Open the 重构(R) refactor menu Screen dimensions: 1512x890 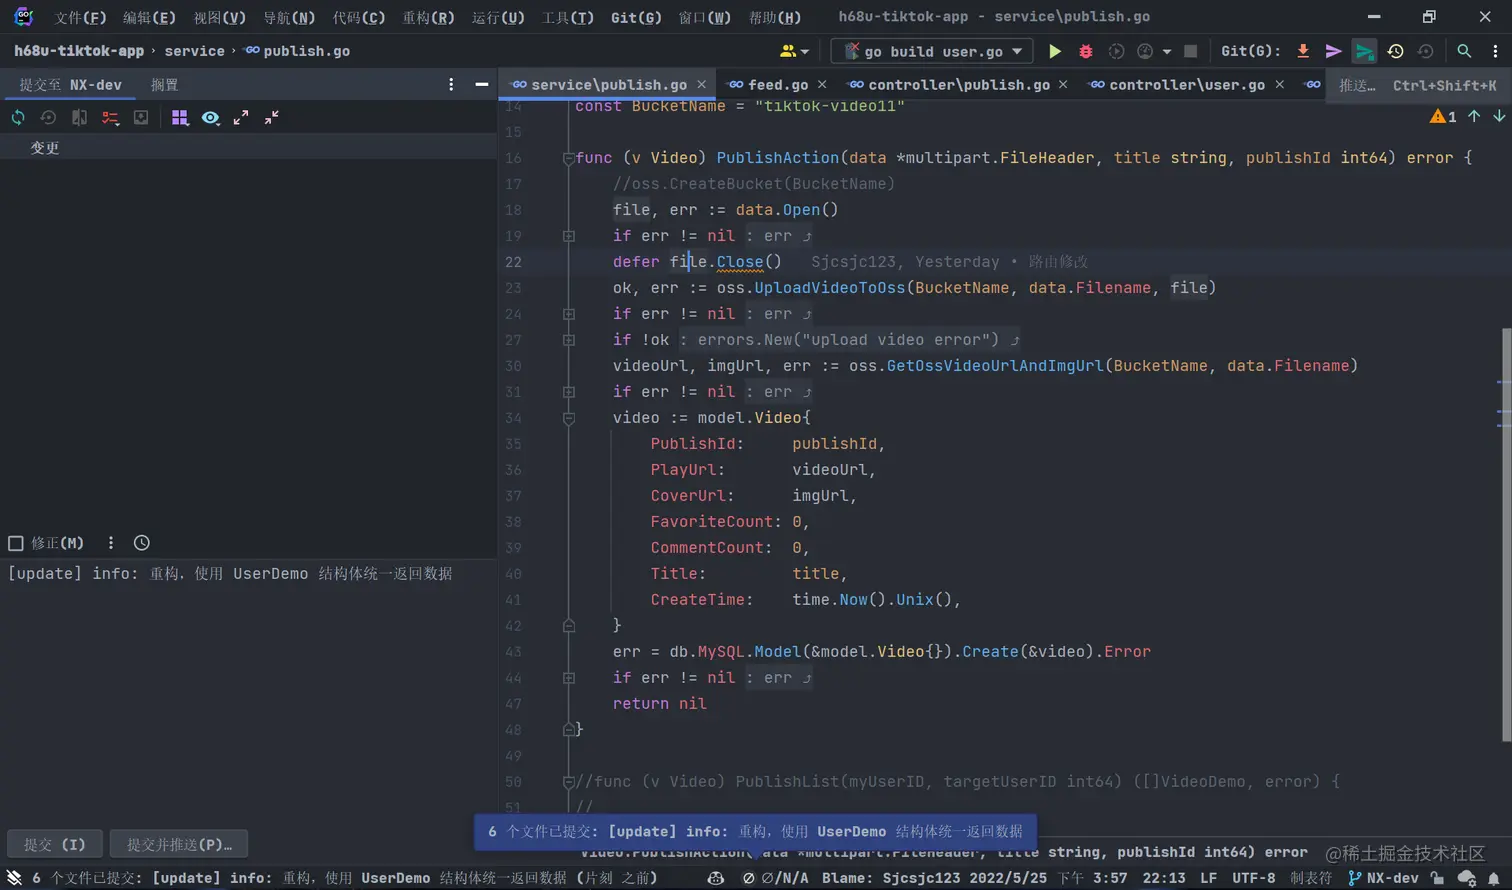point(428,17)
